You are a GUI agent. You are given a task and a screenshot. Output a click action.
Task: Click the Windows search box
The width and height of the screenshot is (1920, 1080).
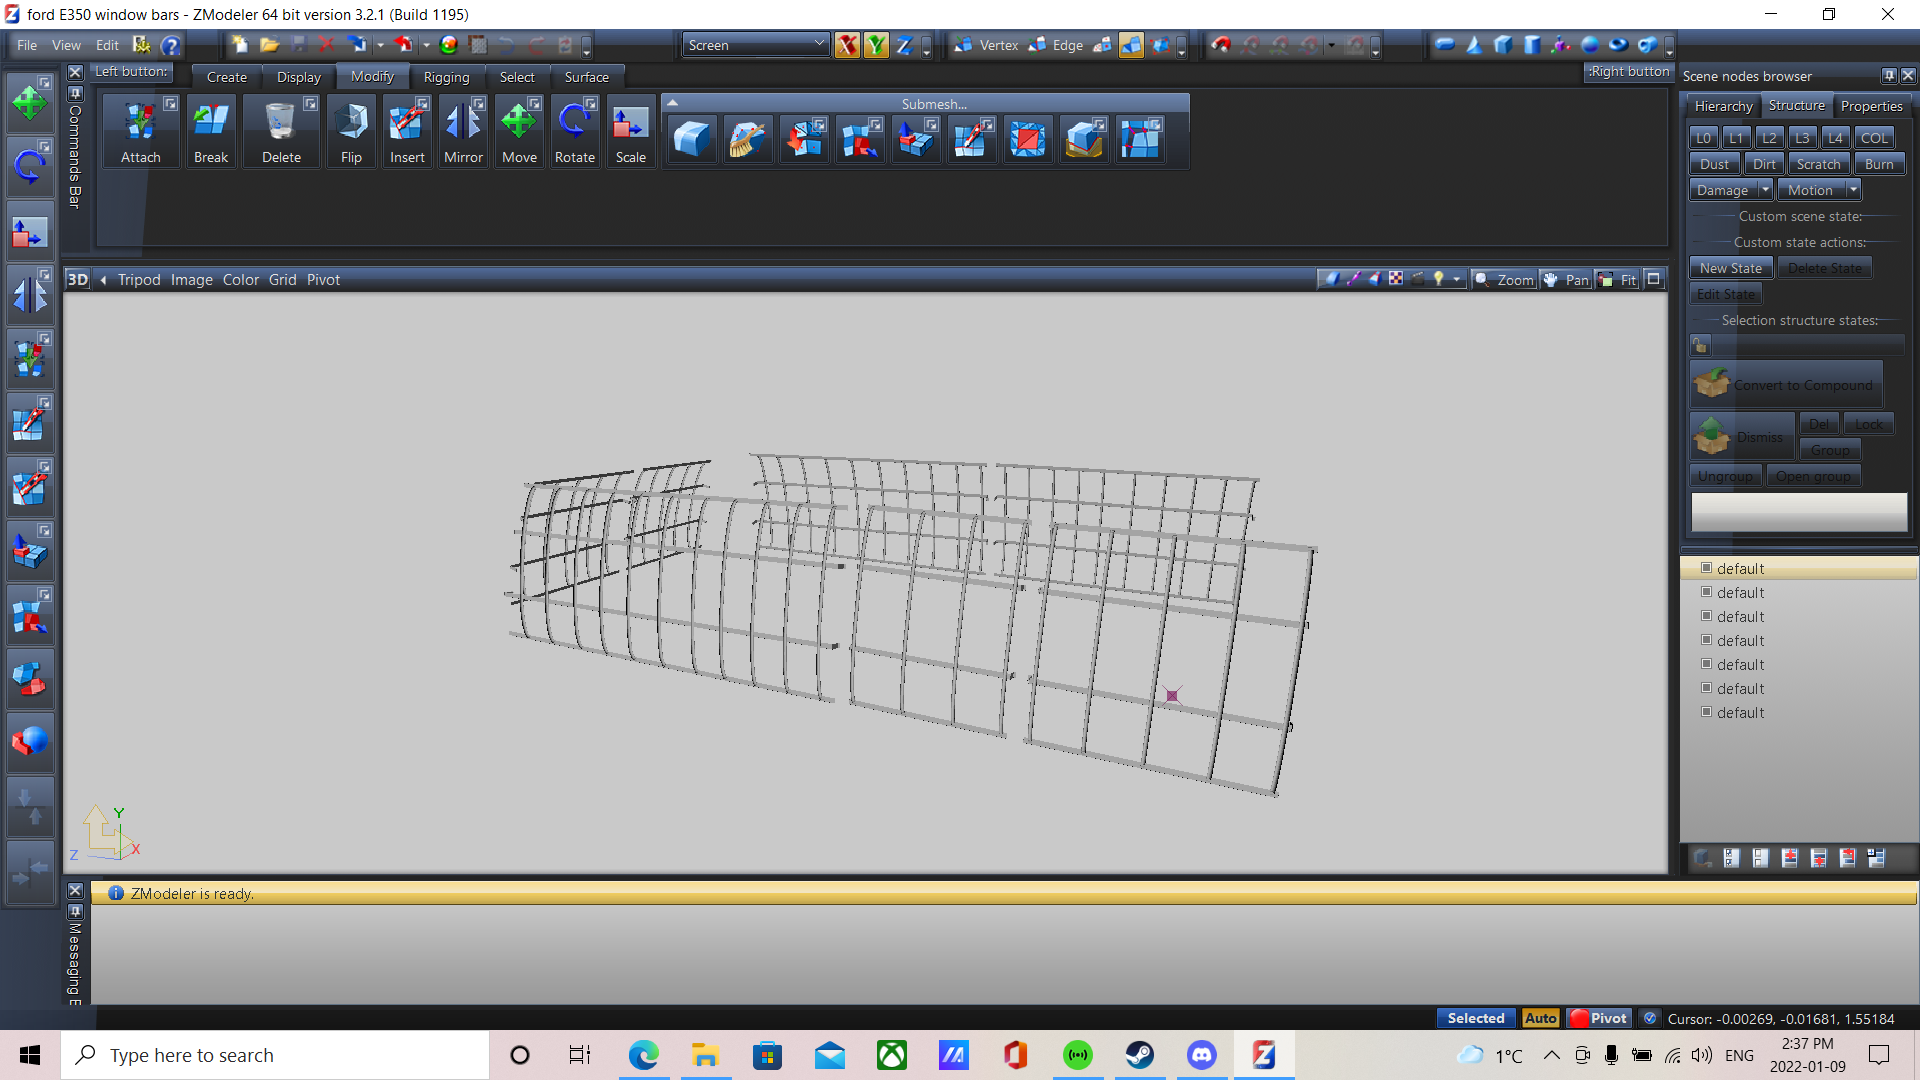(276, 1055)
